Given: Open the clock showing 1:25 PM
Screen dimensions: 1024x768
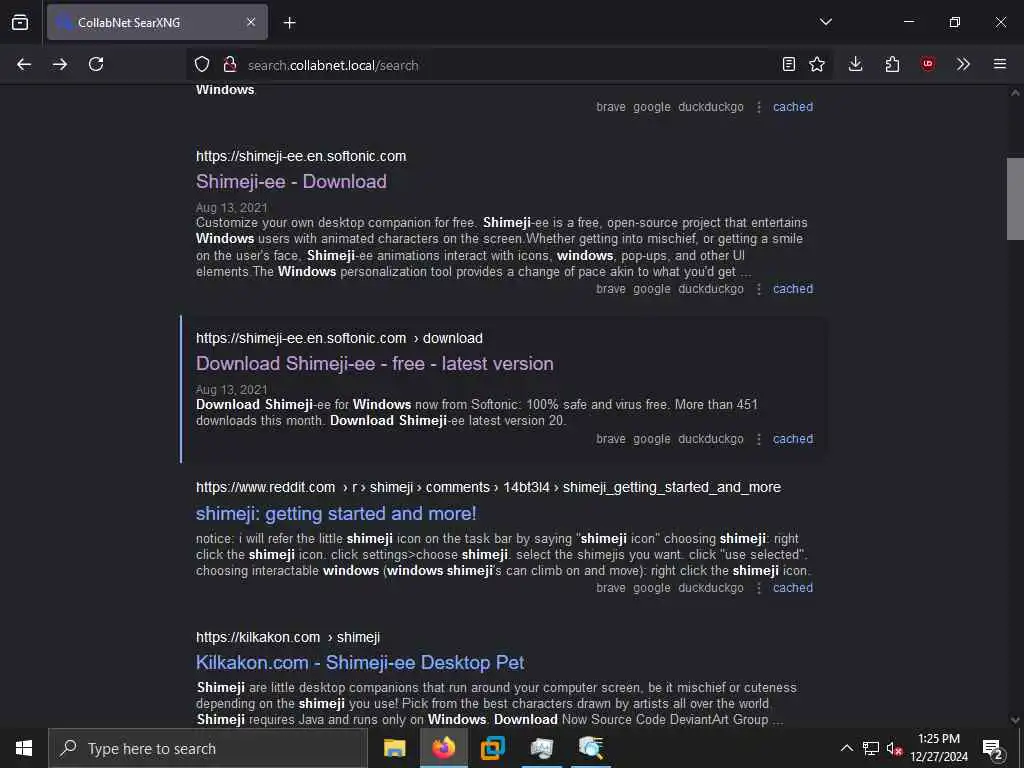Looking at the screenshot, I should 939,748.
